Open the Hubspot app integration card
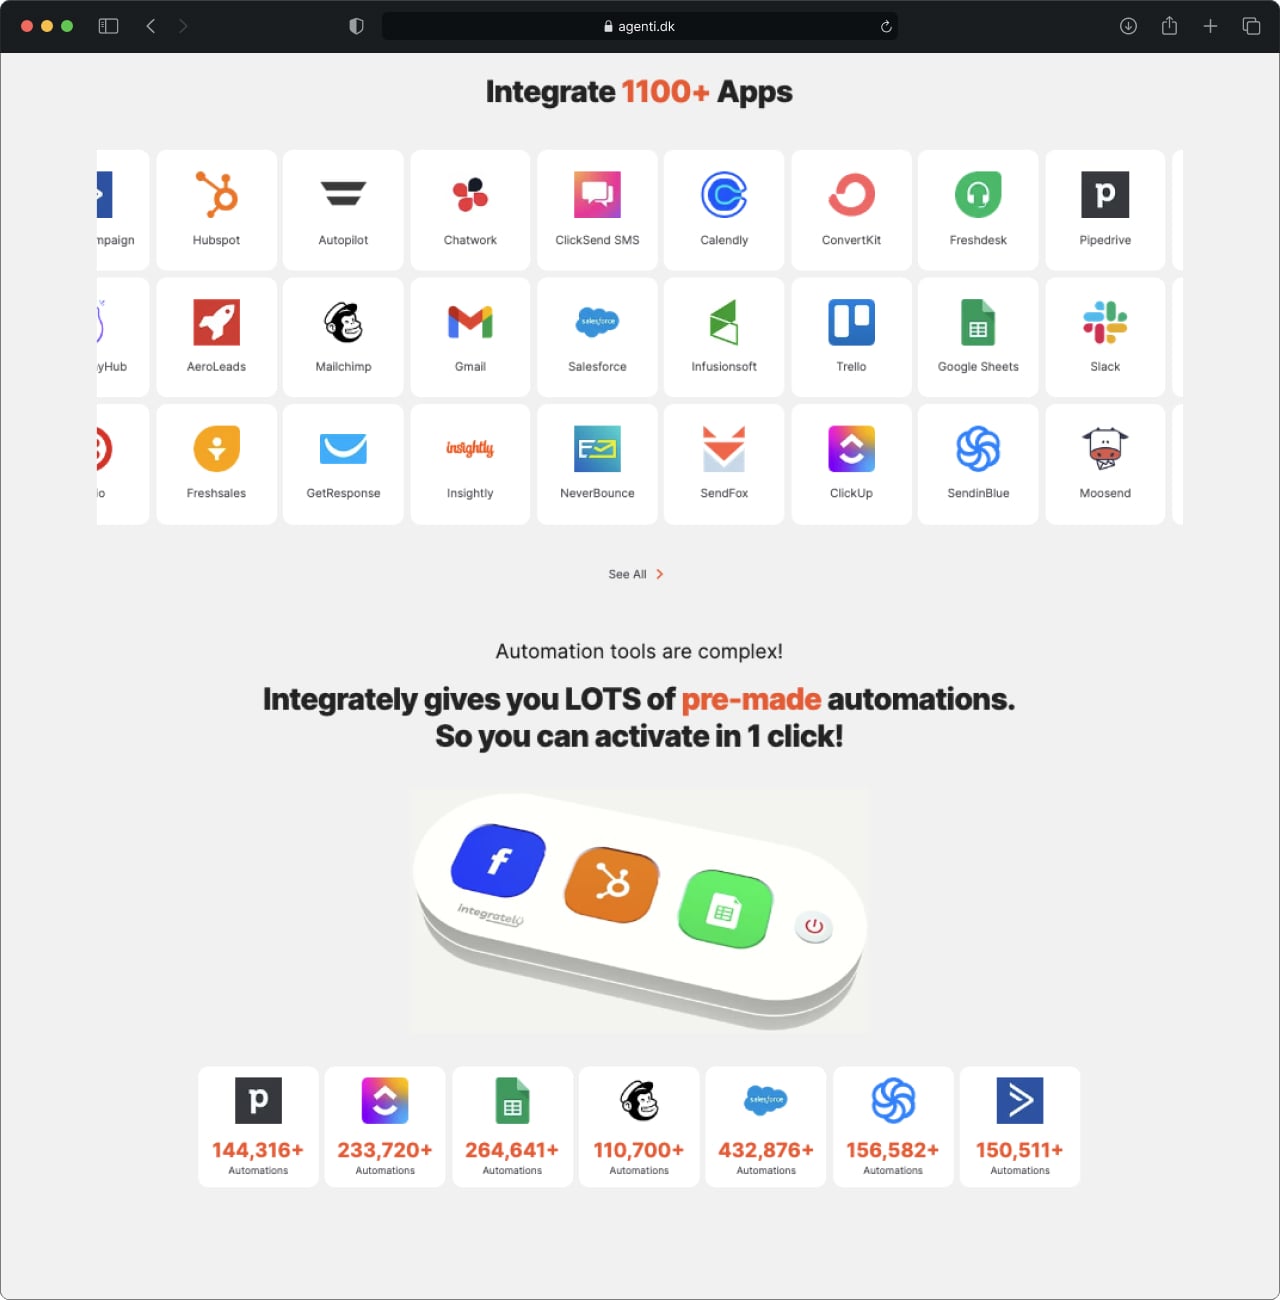This screenshot has width=1280, height=1300. [x=216, y=210]
